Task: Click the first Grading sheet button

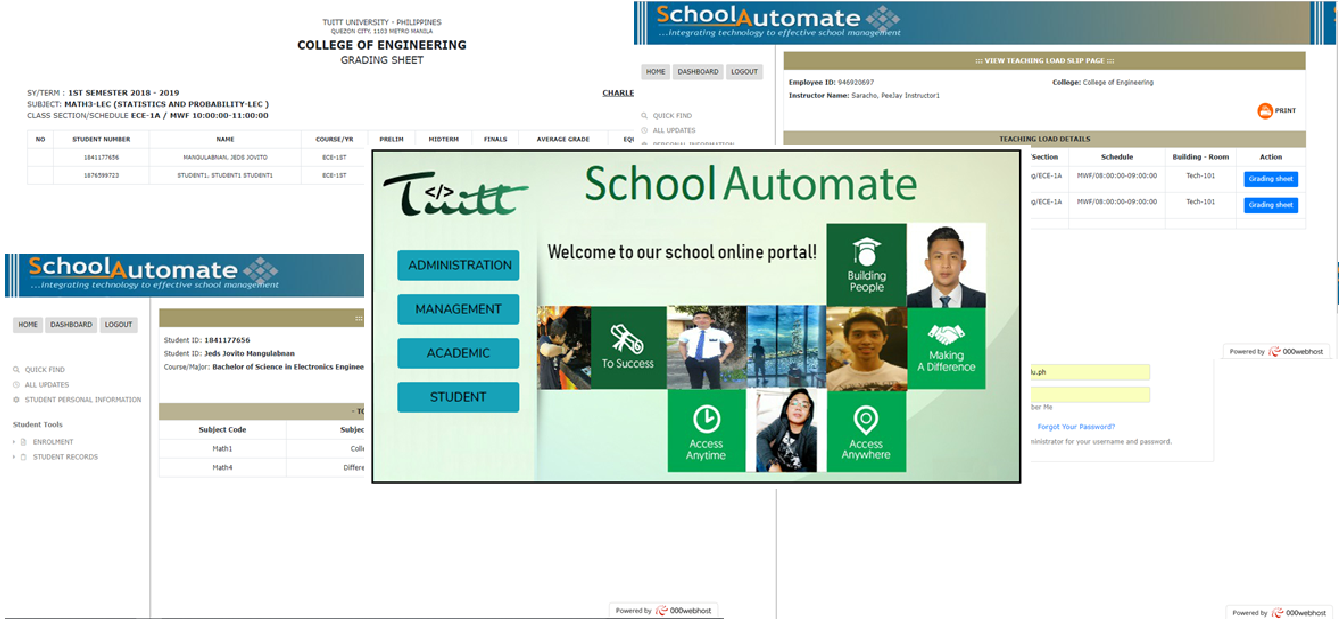Action: (1271, 179)
